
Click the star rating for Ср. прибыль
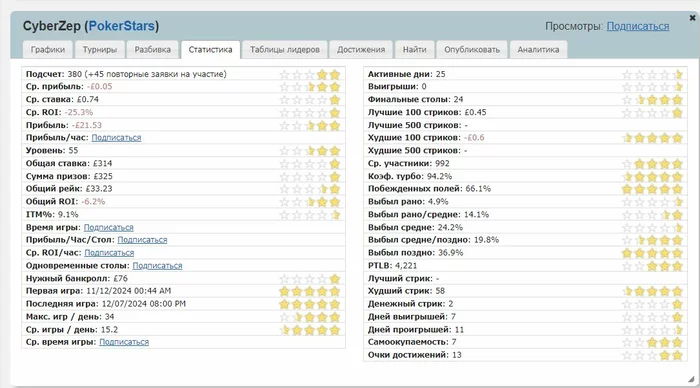click(x=310, y=87)
